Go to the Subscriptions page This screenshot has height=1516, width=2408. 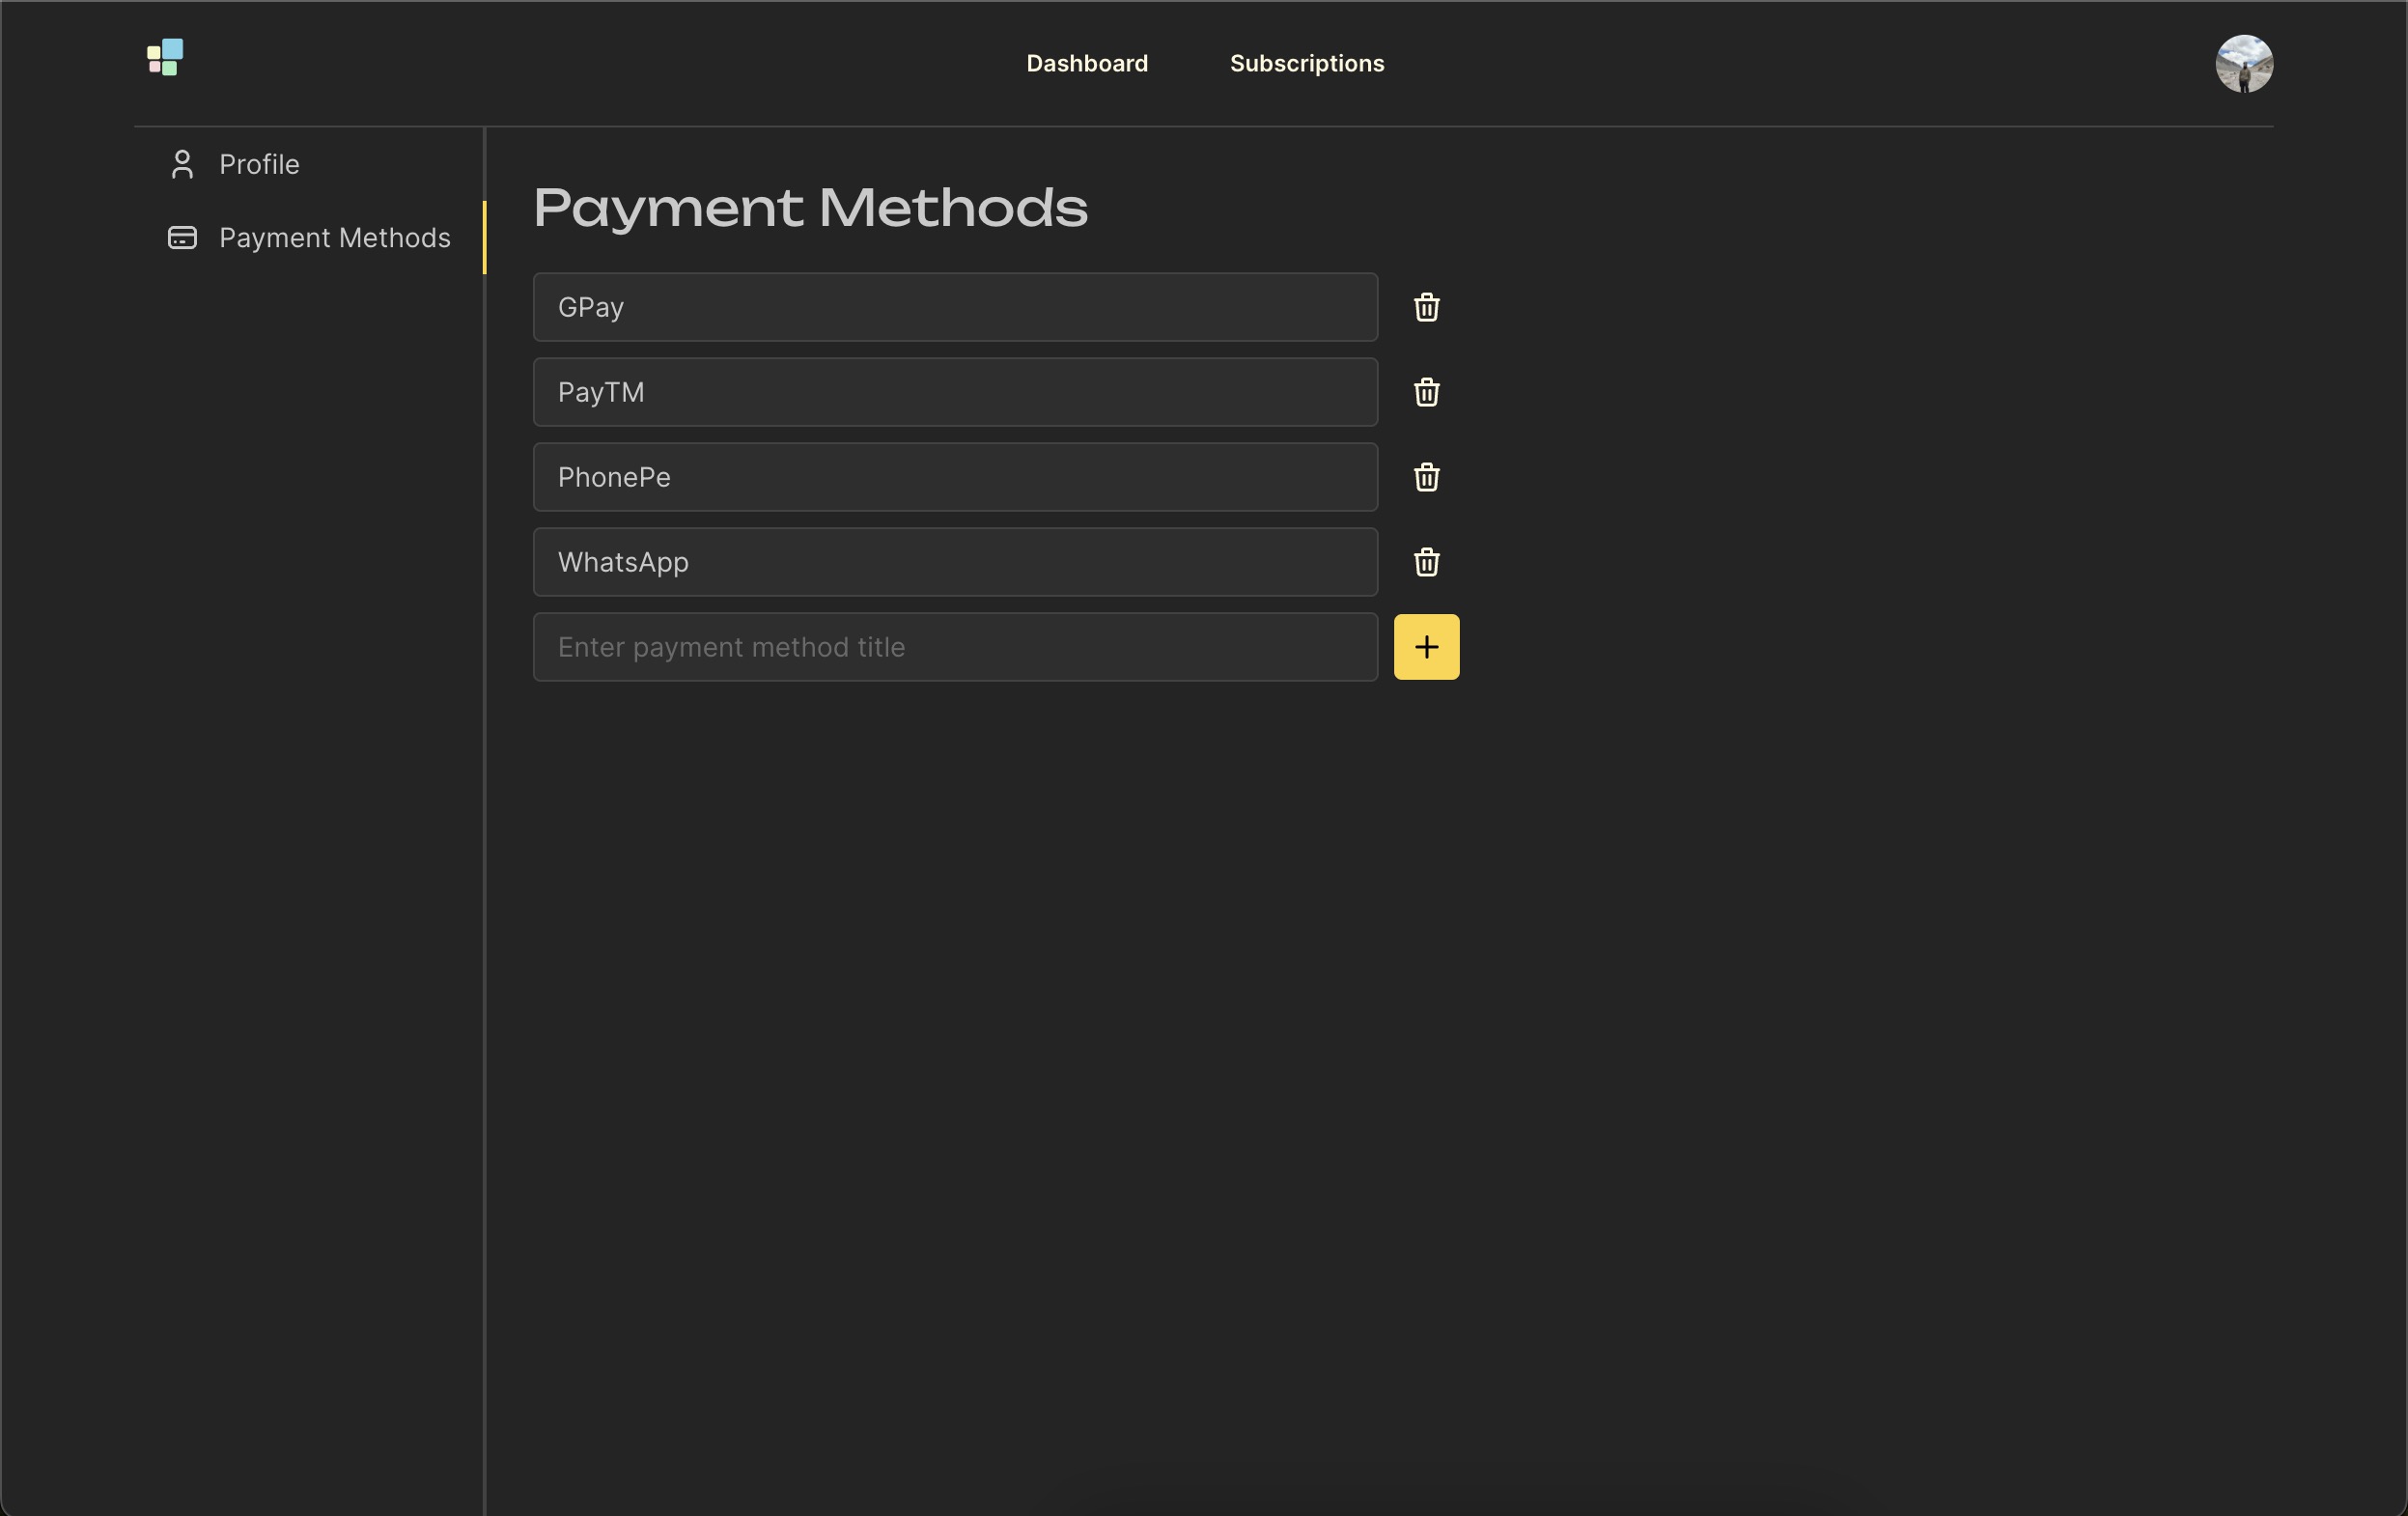click(x=1307, y=63)
